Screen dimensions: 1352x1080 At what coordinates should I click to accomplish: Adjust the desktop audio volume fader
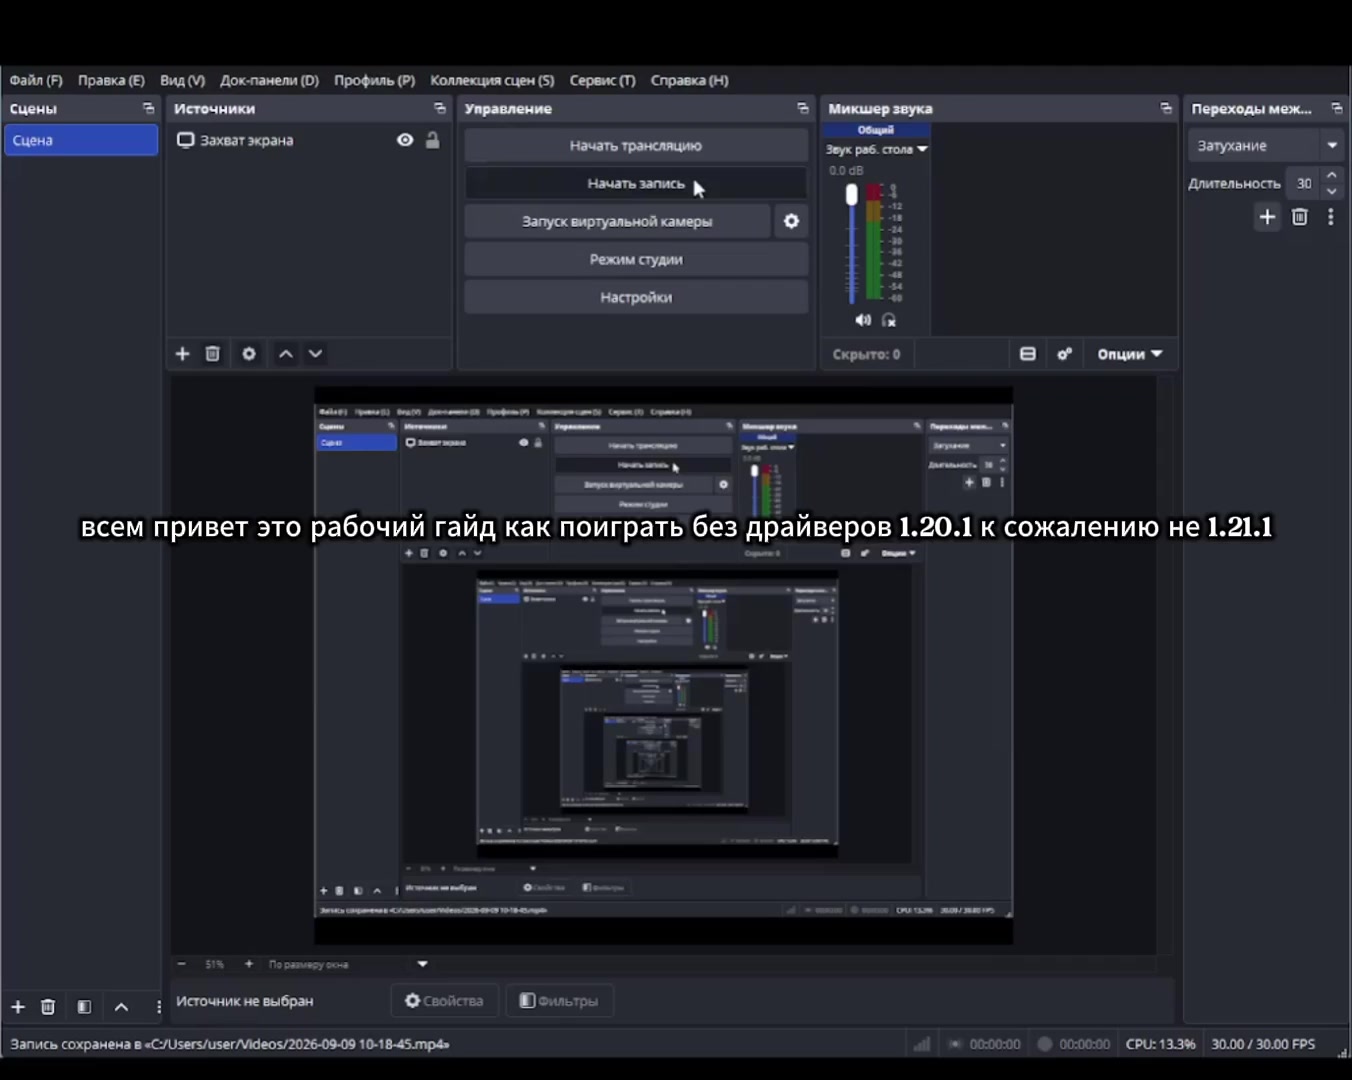click(x=851, y=195)
